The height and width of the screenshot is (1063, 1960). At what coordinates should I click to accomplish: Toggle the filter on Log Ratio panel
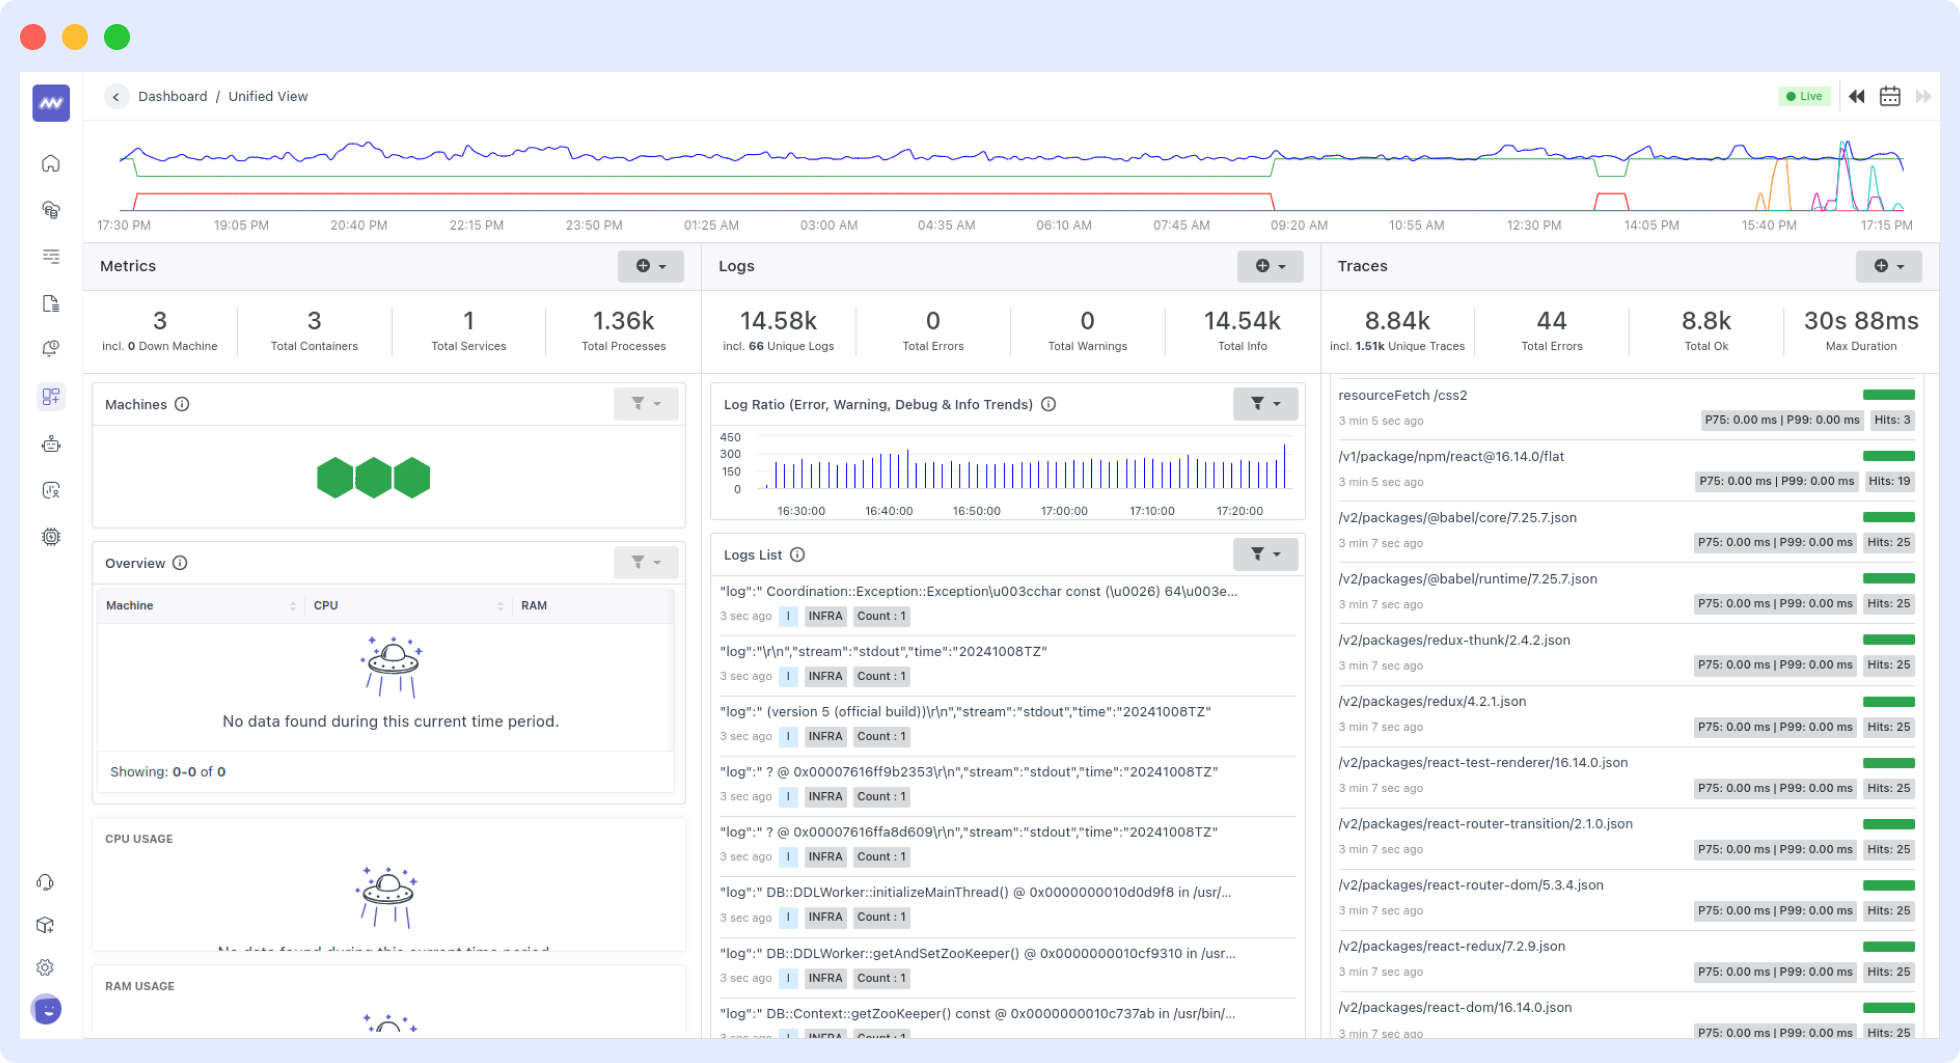coord(1266,404)
